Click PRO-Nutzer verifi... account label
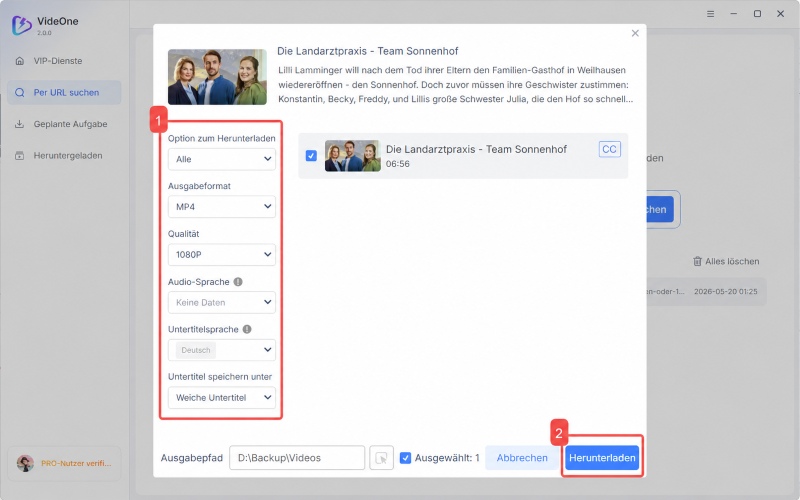This screenshot has width=800, height=500. pyautogui.click(x=76, y=463)
